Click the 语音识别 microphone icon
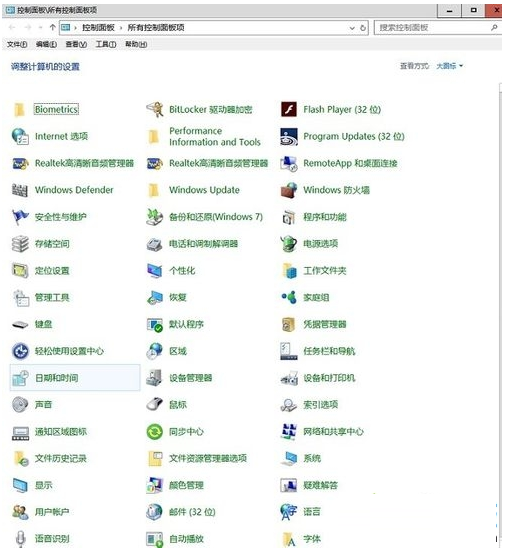 (20, 539)
